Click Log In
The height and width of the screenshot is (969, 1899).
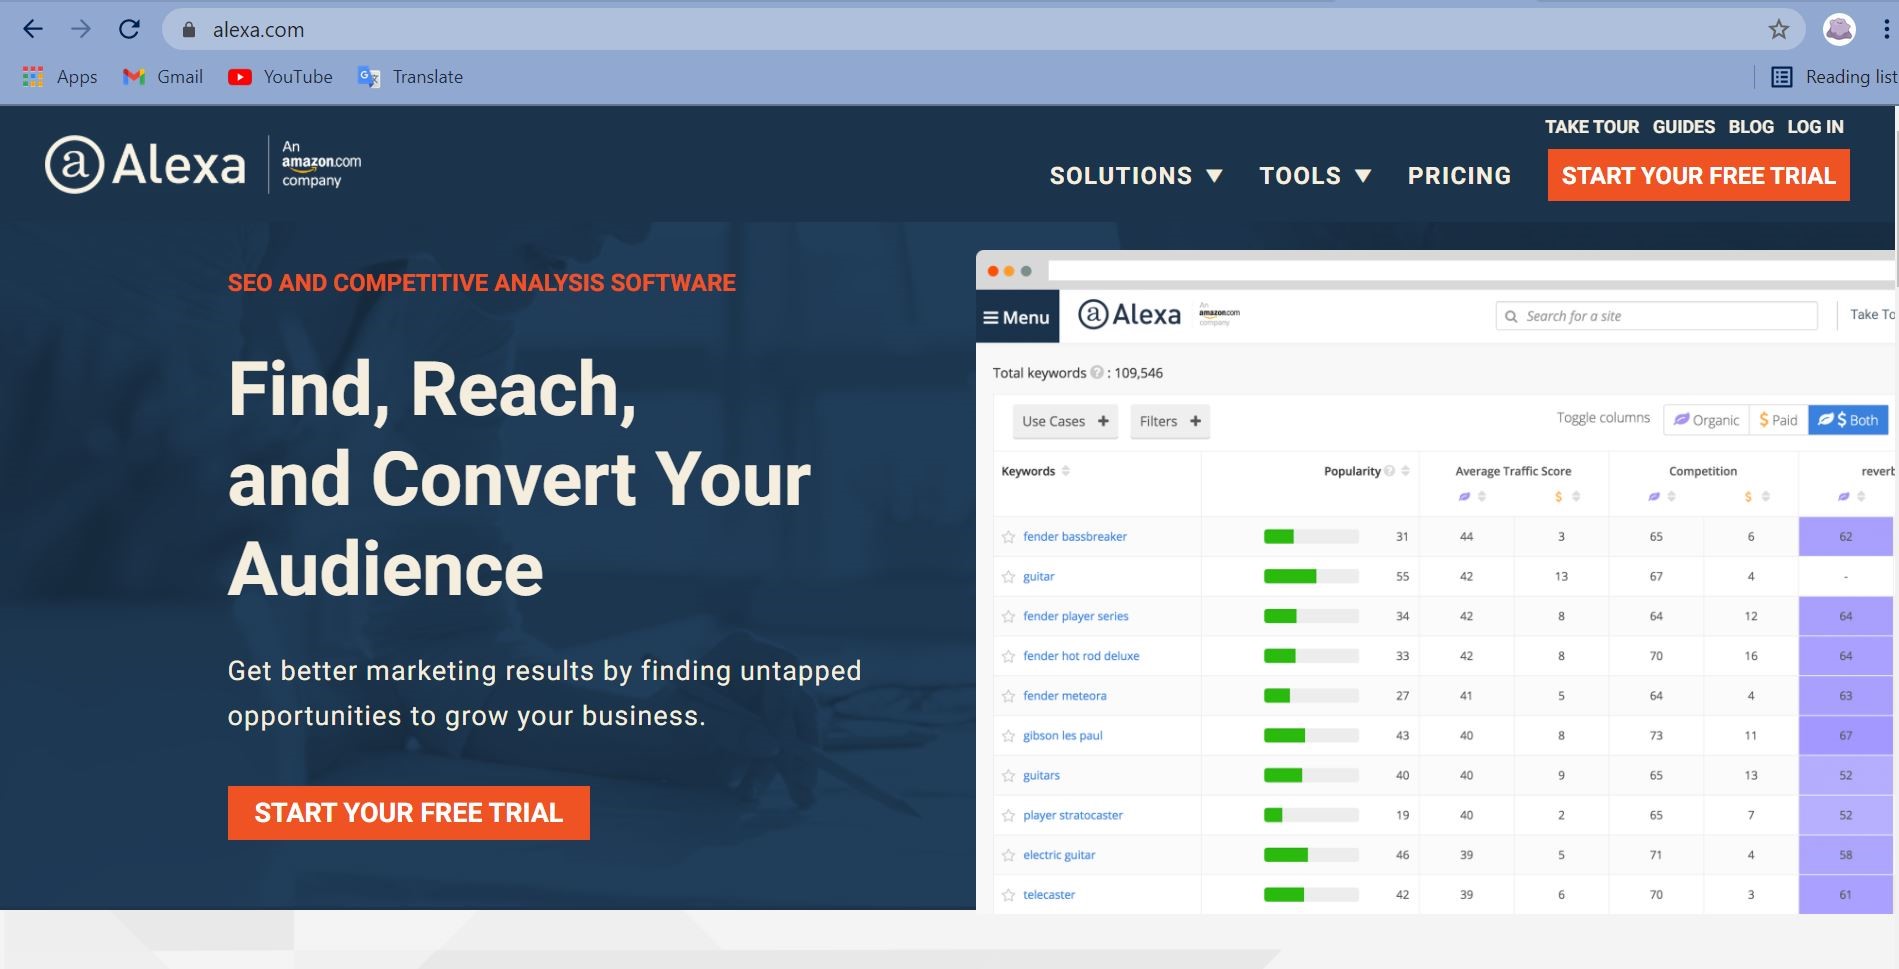coord(1816,127)
